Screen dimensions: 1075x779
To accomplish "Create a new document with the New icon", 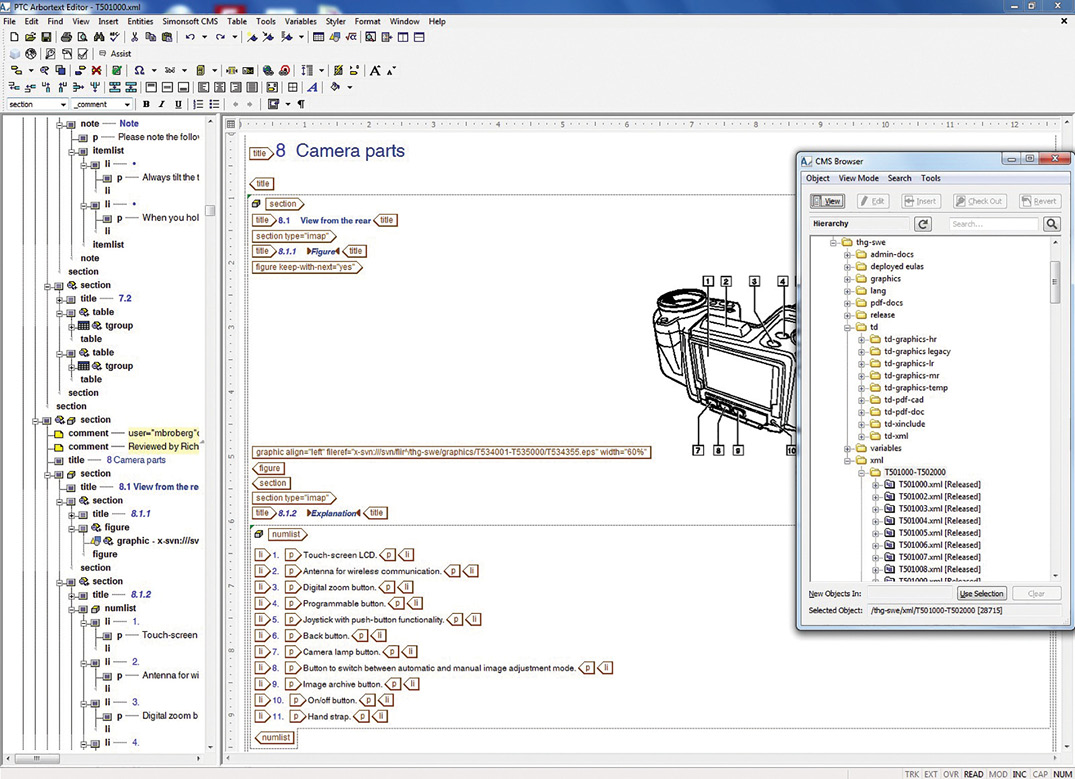I will point(14,37).
